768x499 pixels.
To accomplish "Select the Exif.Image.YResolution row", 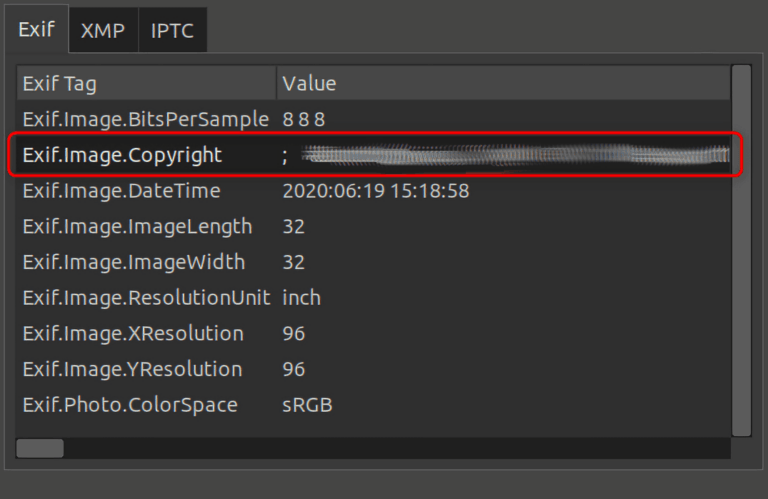I will pyautogui.click(x=133, y=370).
